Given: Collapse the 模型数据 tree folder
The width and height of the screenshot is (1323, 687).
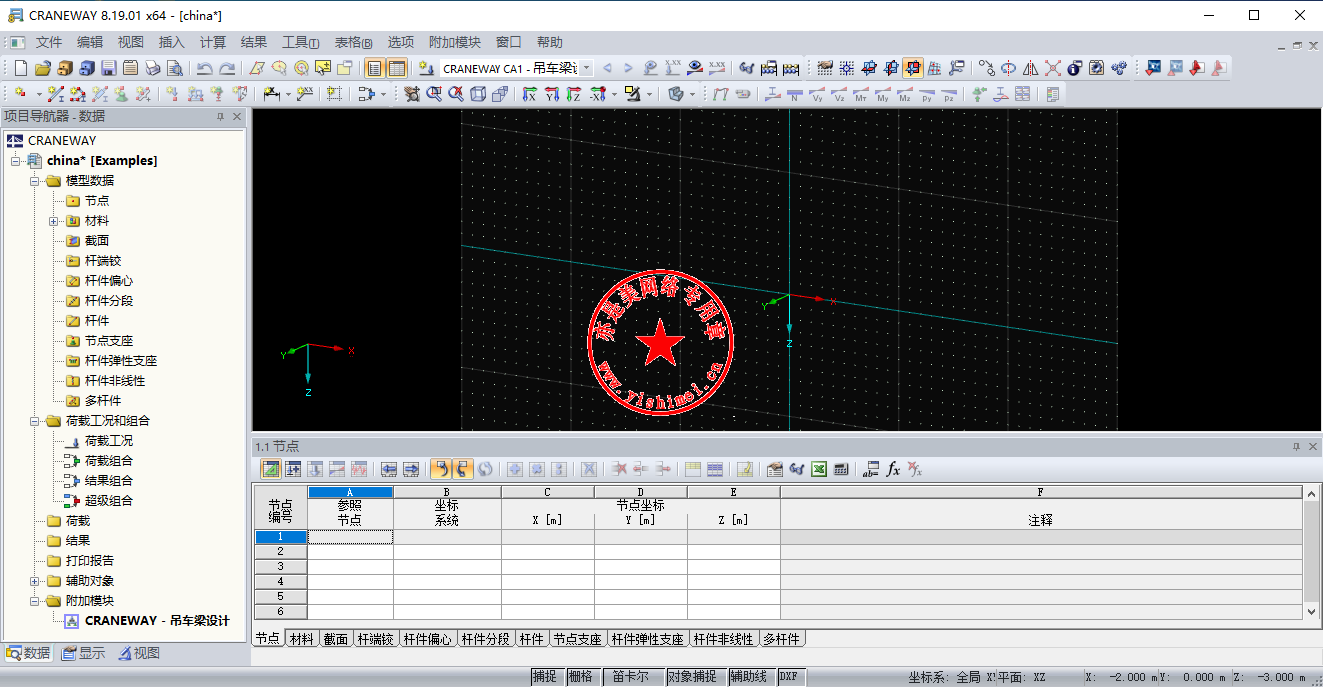Looking at the screenshot, I should point(35,181).
